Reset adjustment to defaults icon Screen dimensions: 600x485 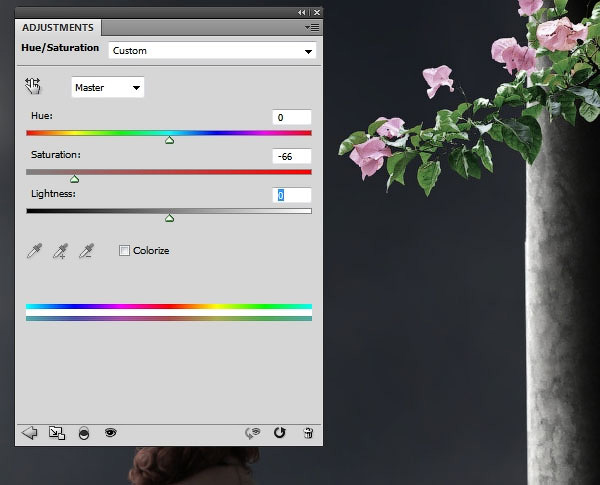(x=280, y=433)
